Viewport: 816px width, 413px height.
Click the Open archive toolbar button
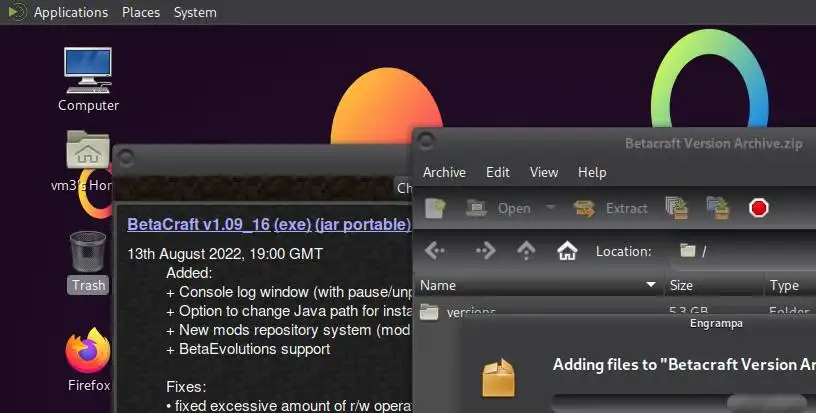tap(498, 208)
